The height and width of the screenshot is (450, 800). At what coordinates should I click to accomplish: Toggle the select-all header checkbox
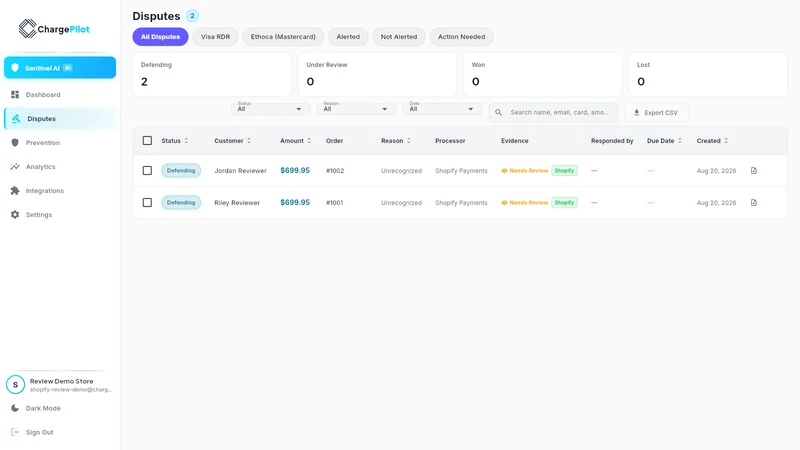click(x=147, y=140)
